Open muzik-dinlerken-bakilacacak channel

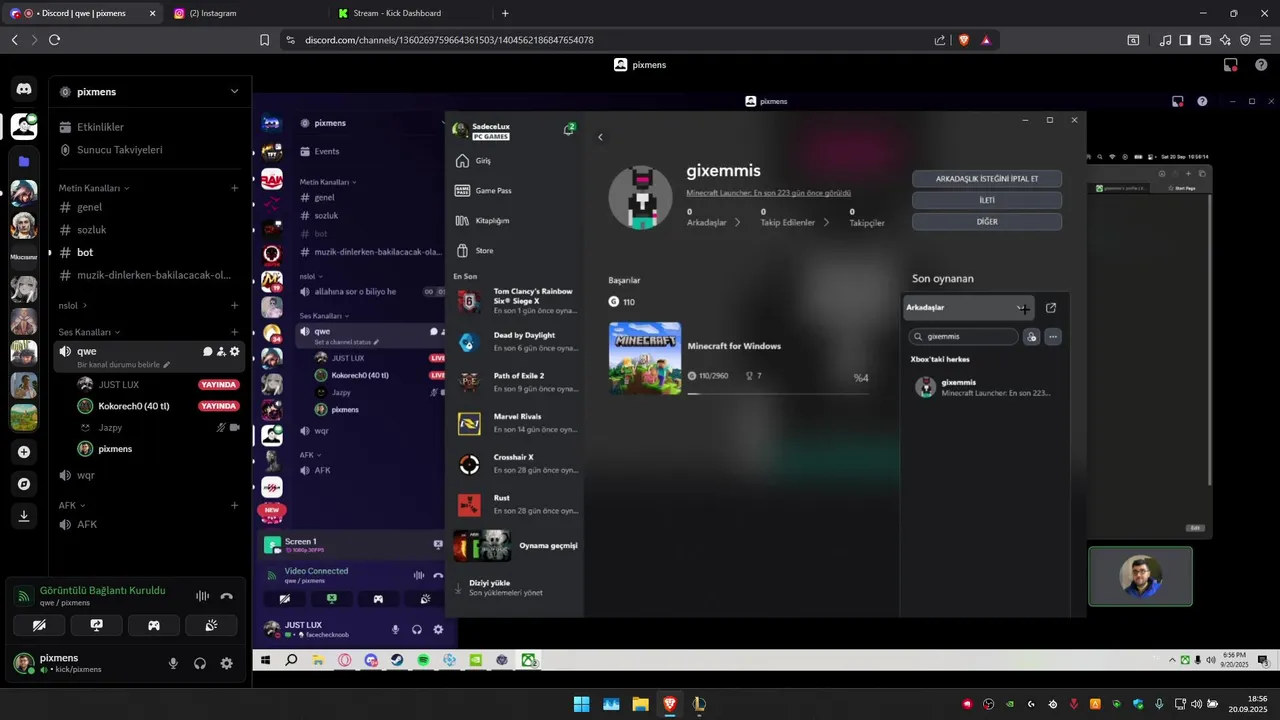click(149, 275)
